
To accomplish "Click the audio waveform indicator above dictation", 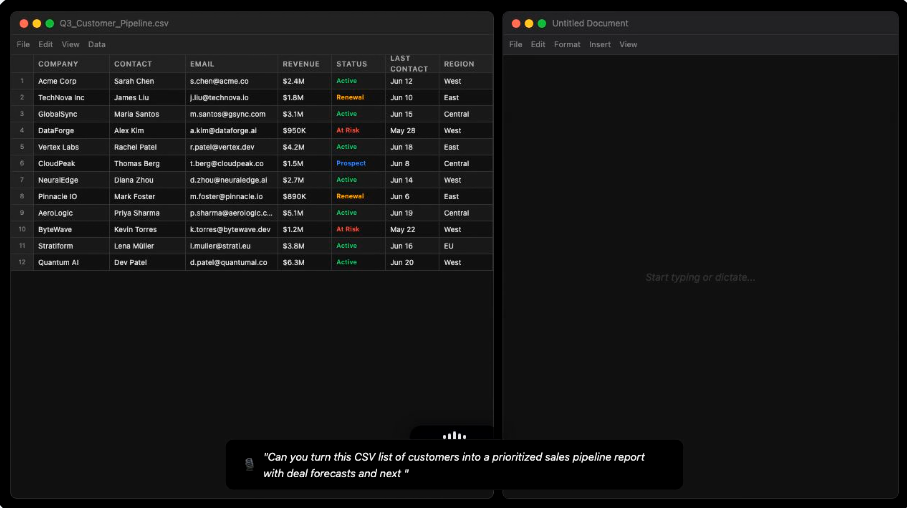I will tap(454, 435).
